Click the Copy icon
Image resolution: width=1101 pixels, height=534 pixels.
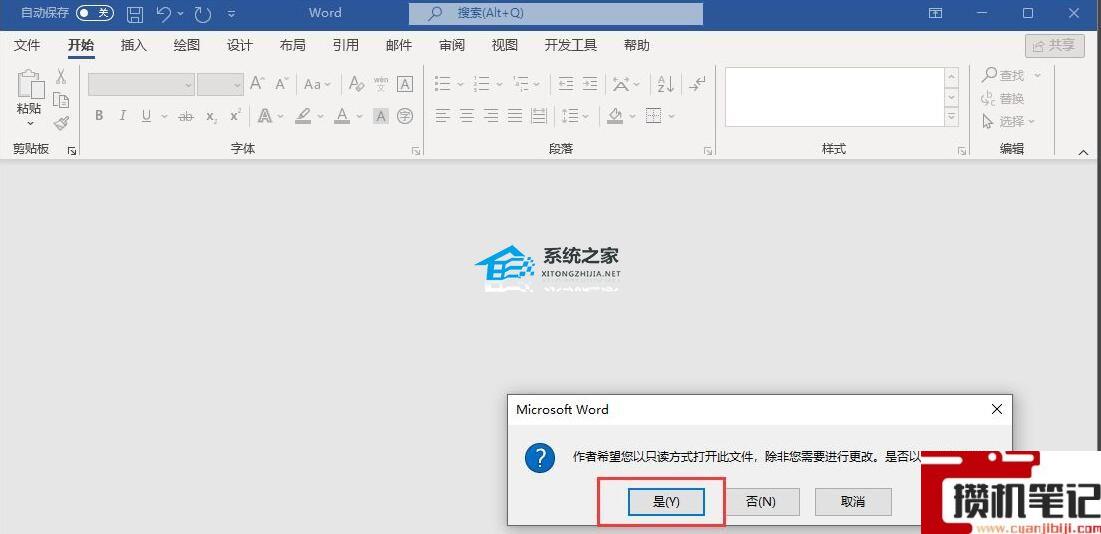point(61,100)
